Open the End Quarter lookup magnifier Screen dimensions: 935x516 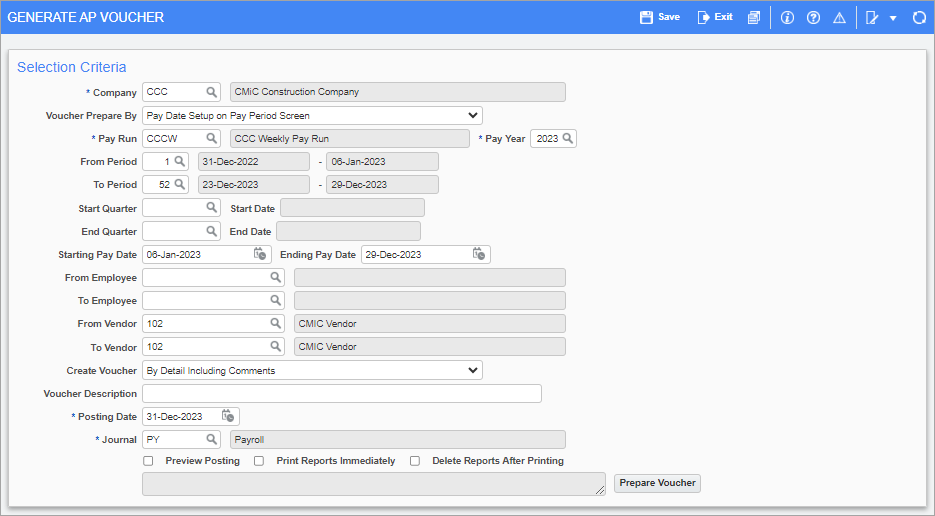212,231
